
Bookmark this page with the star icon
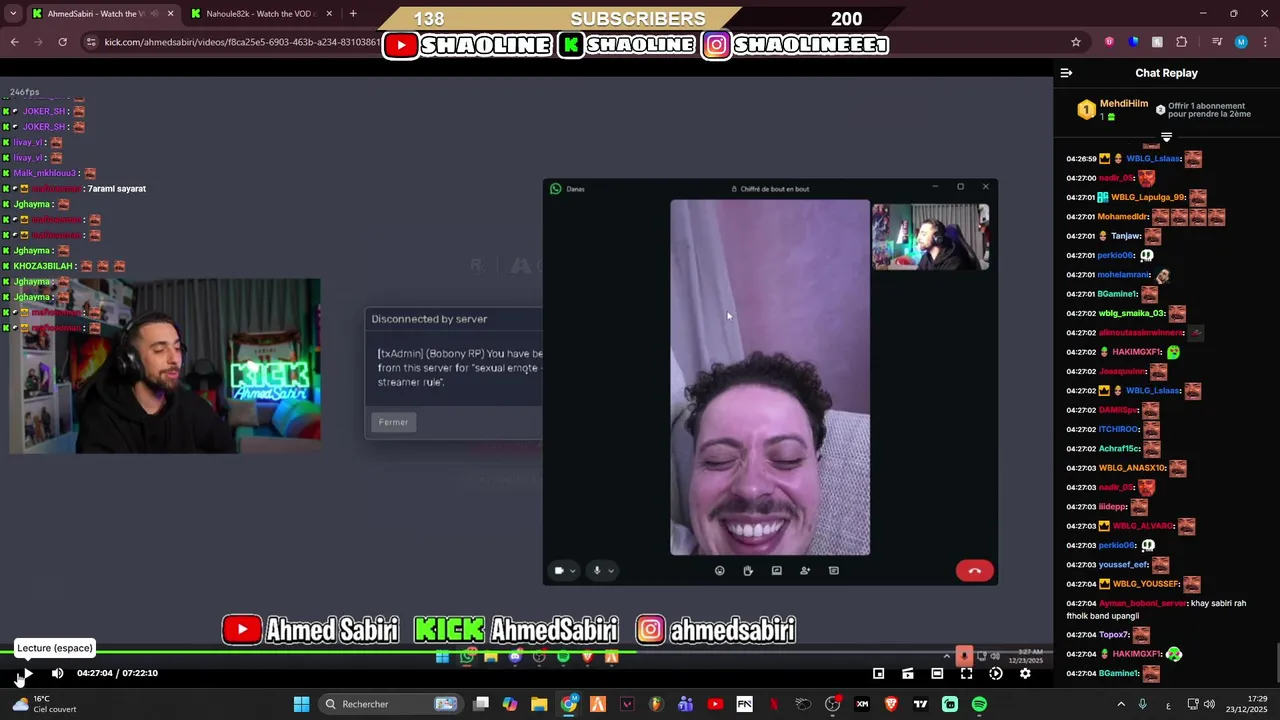pyautogui.click(x=1076, y=42)
